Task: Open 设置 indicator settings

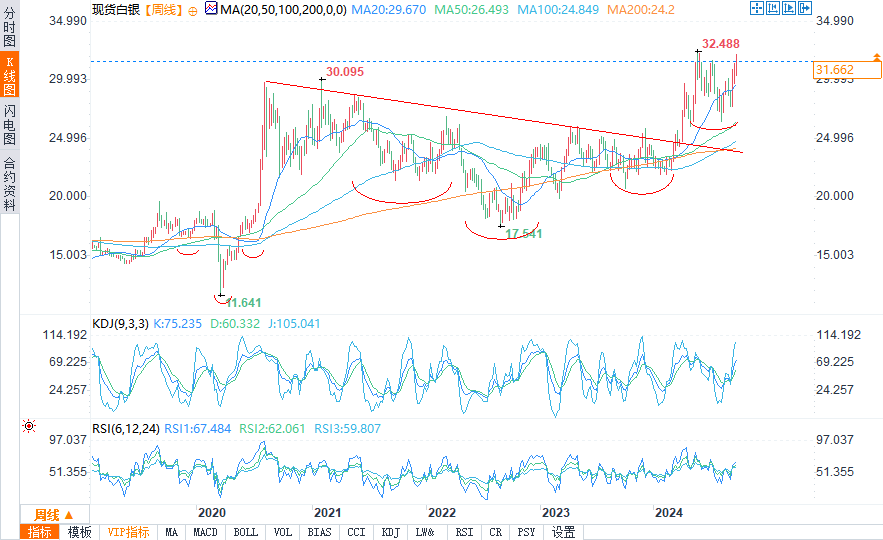Action: click(563, 532)
